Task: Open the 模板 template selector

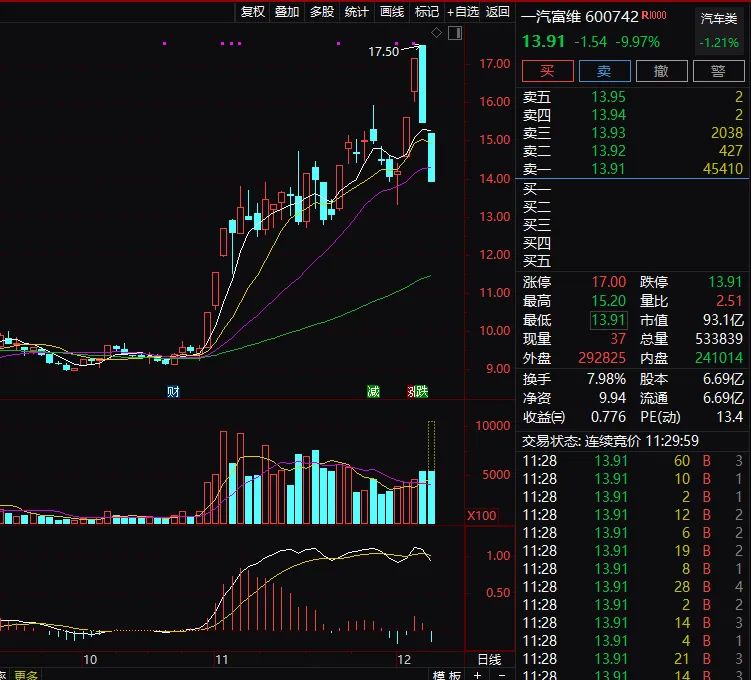Action: 446,675
